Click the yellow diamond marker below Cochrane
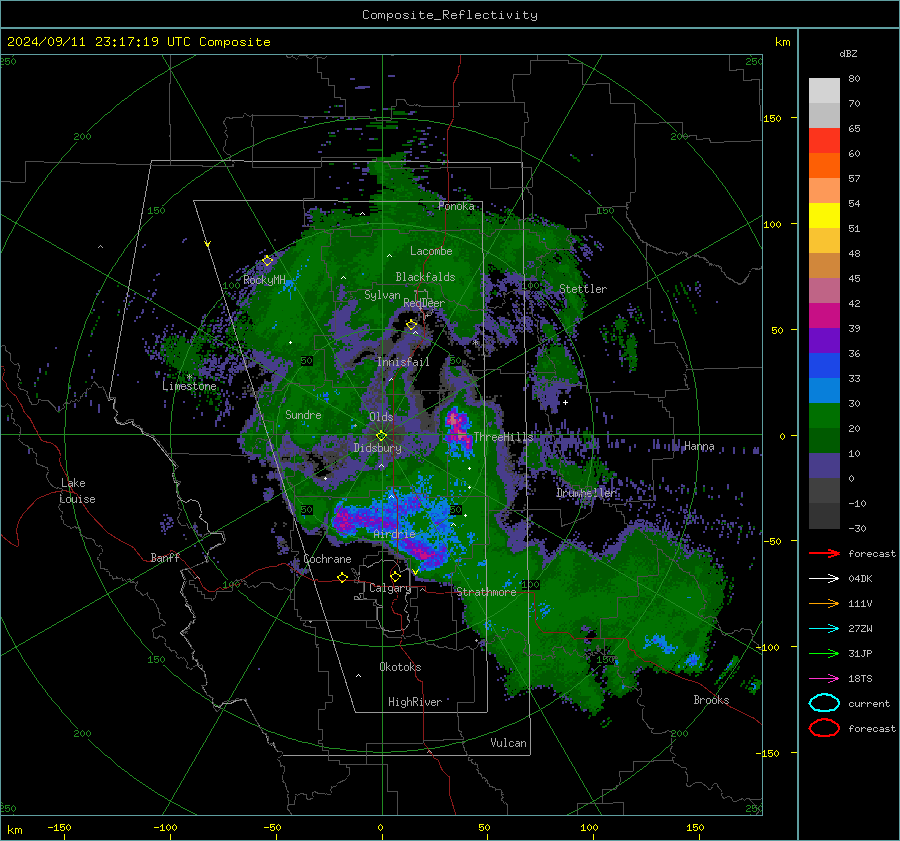900x841 pixels. (x=342, y=577)
